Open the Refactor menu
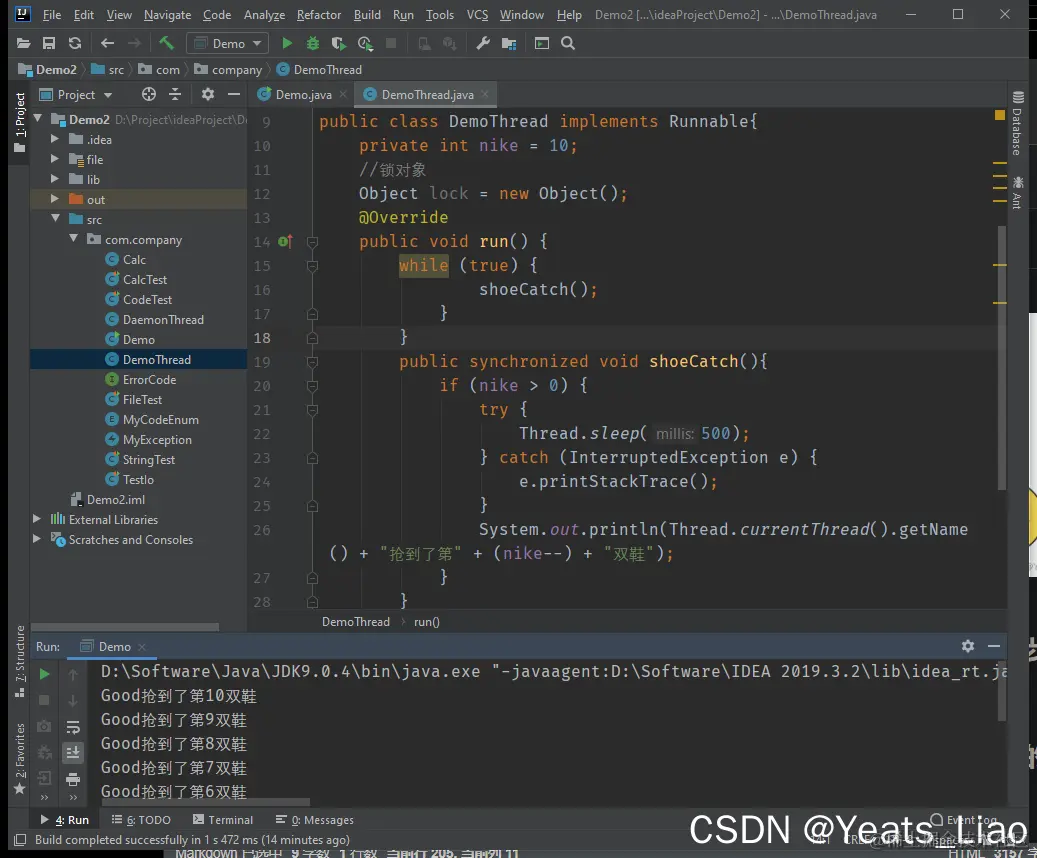 319,15
